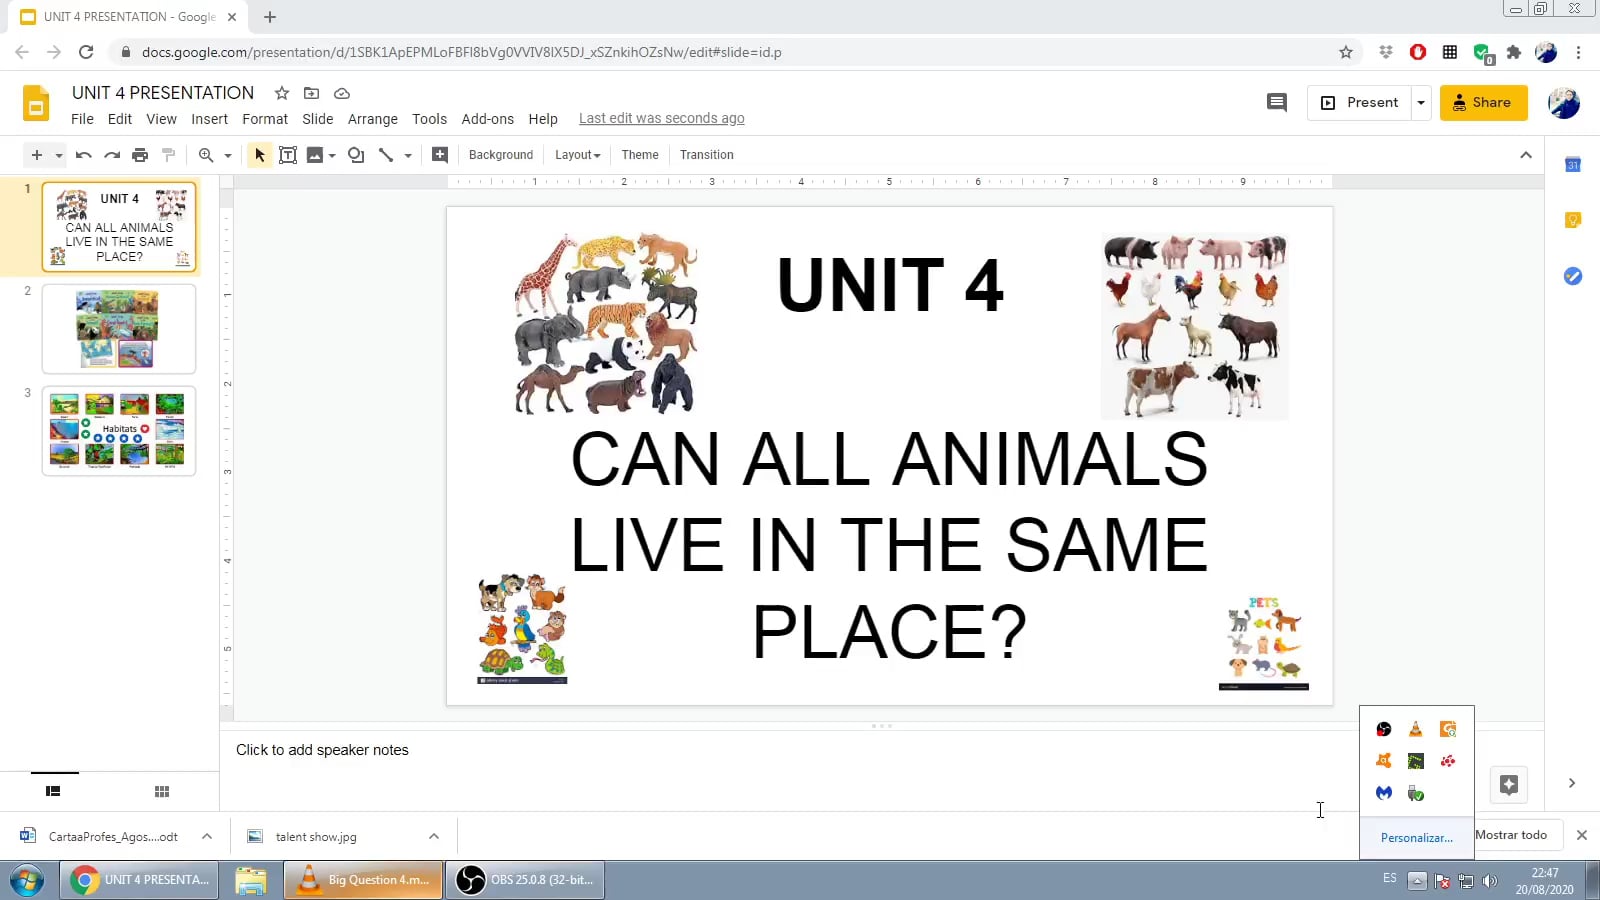This screenshot has height=900, width=1600.
Task: Click the Explore button at bottom right
Action: [x=1509, y=785]
